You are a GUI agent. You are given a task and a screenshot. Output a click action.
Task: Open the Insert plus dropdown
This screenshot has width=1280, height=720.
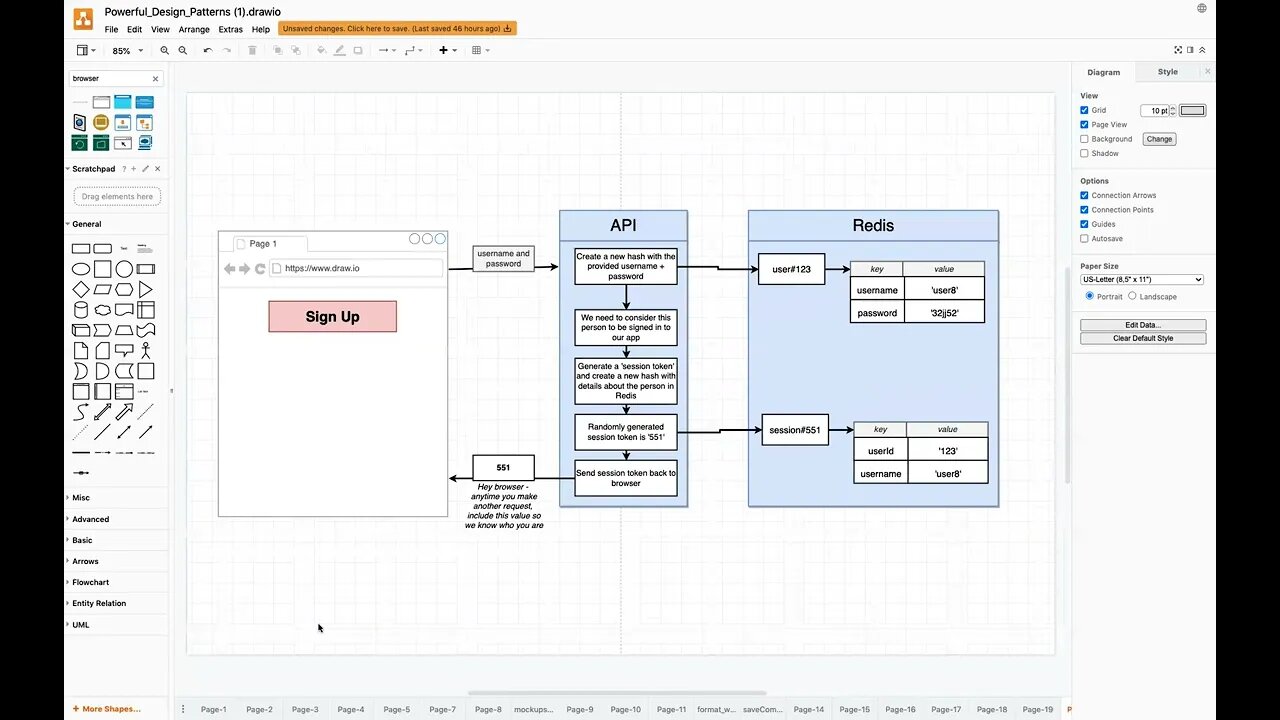[446, 50]
